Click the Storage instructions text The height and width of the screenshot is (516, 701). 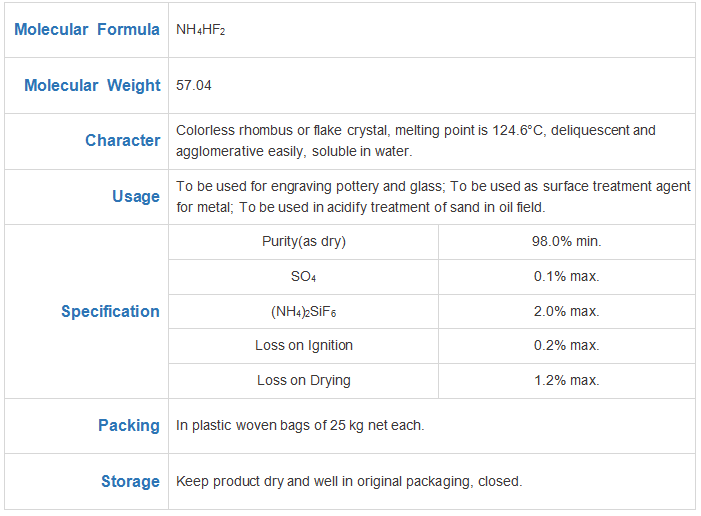pos(349,482)
